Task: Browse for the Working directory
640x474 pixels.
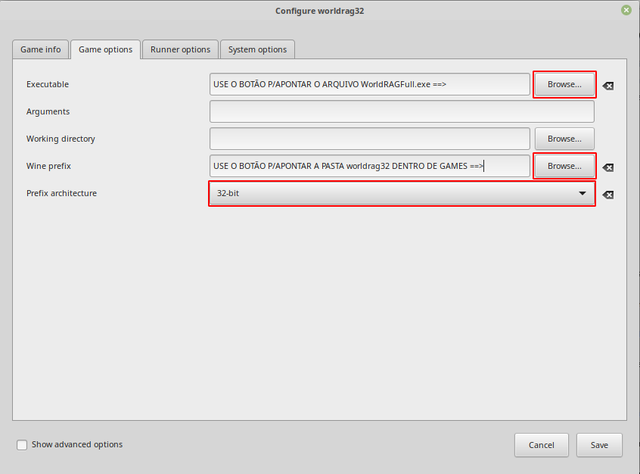Action: coord(564,139)
